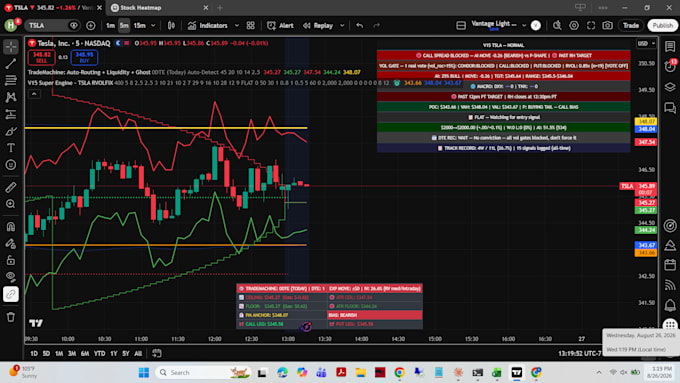Image resolution: width=680 pixels, height=383 pixels.
Task: Expand the time interval dropdown chevron
Action: point(153,26)
